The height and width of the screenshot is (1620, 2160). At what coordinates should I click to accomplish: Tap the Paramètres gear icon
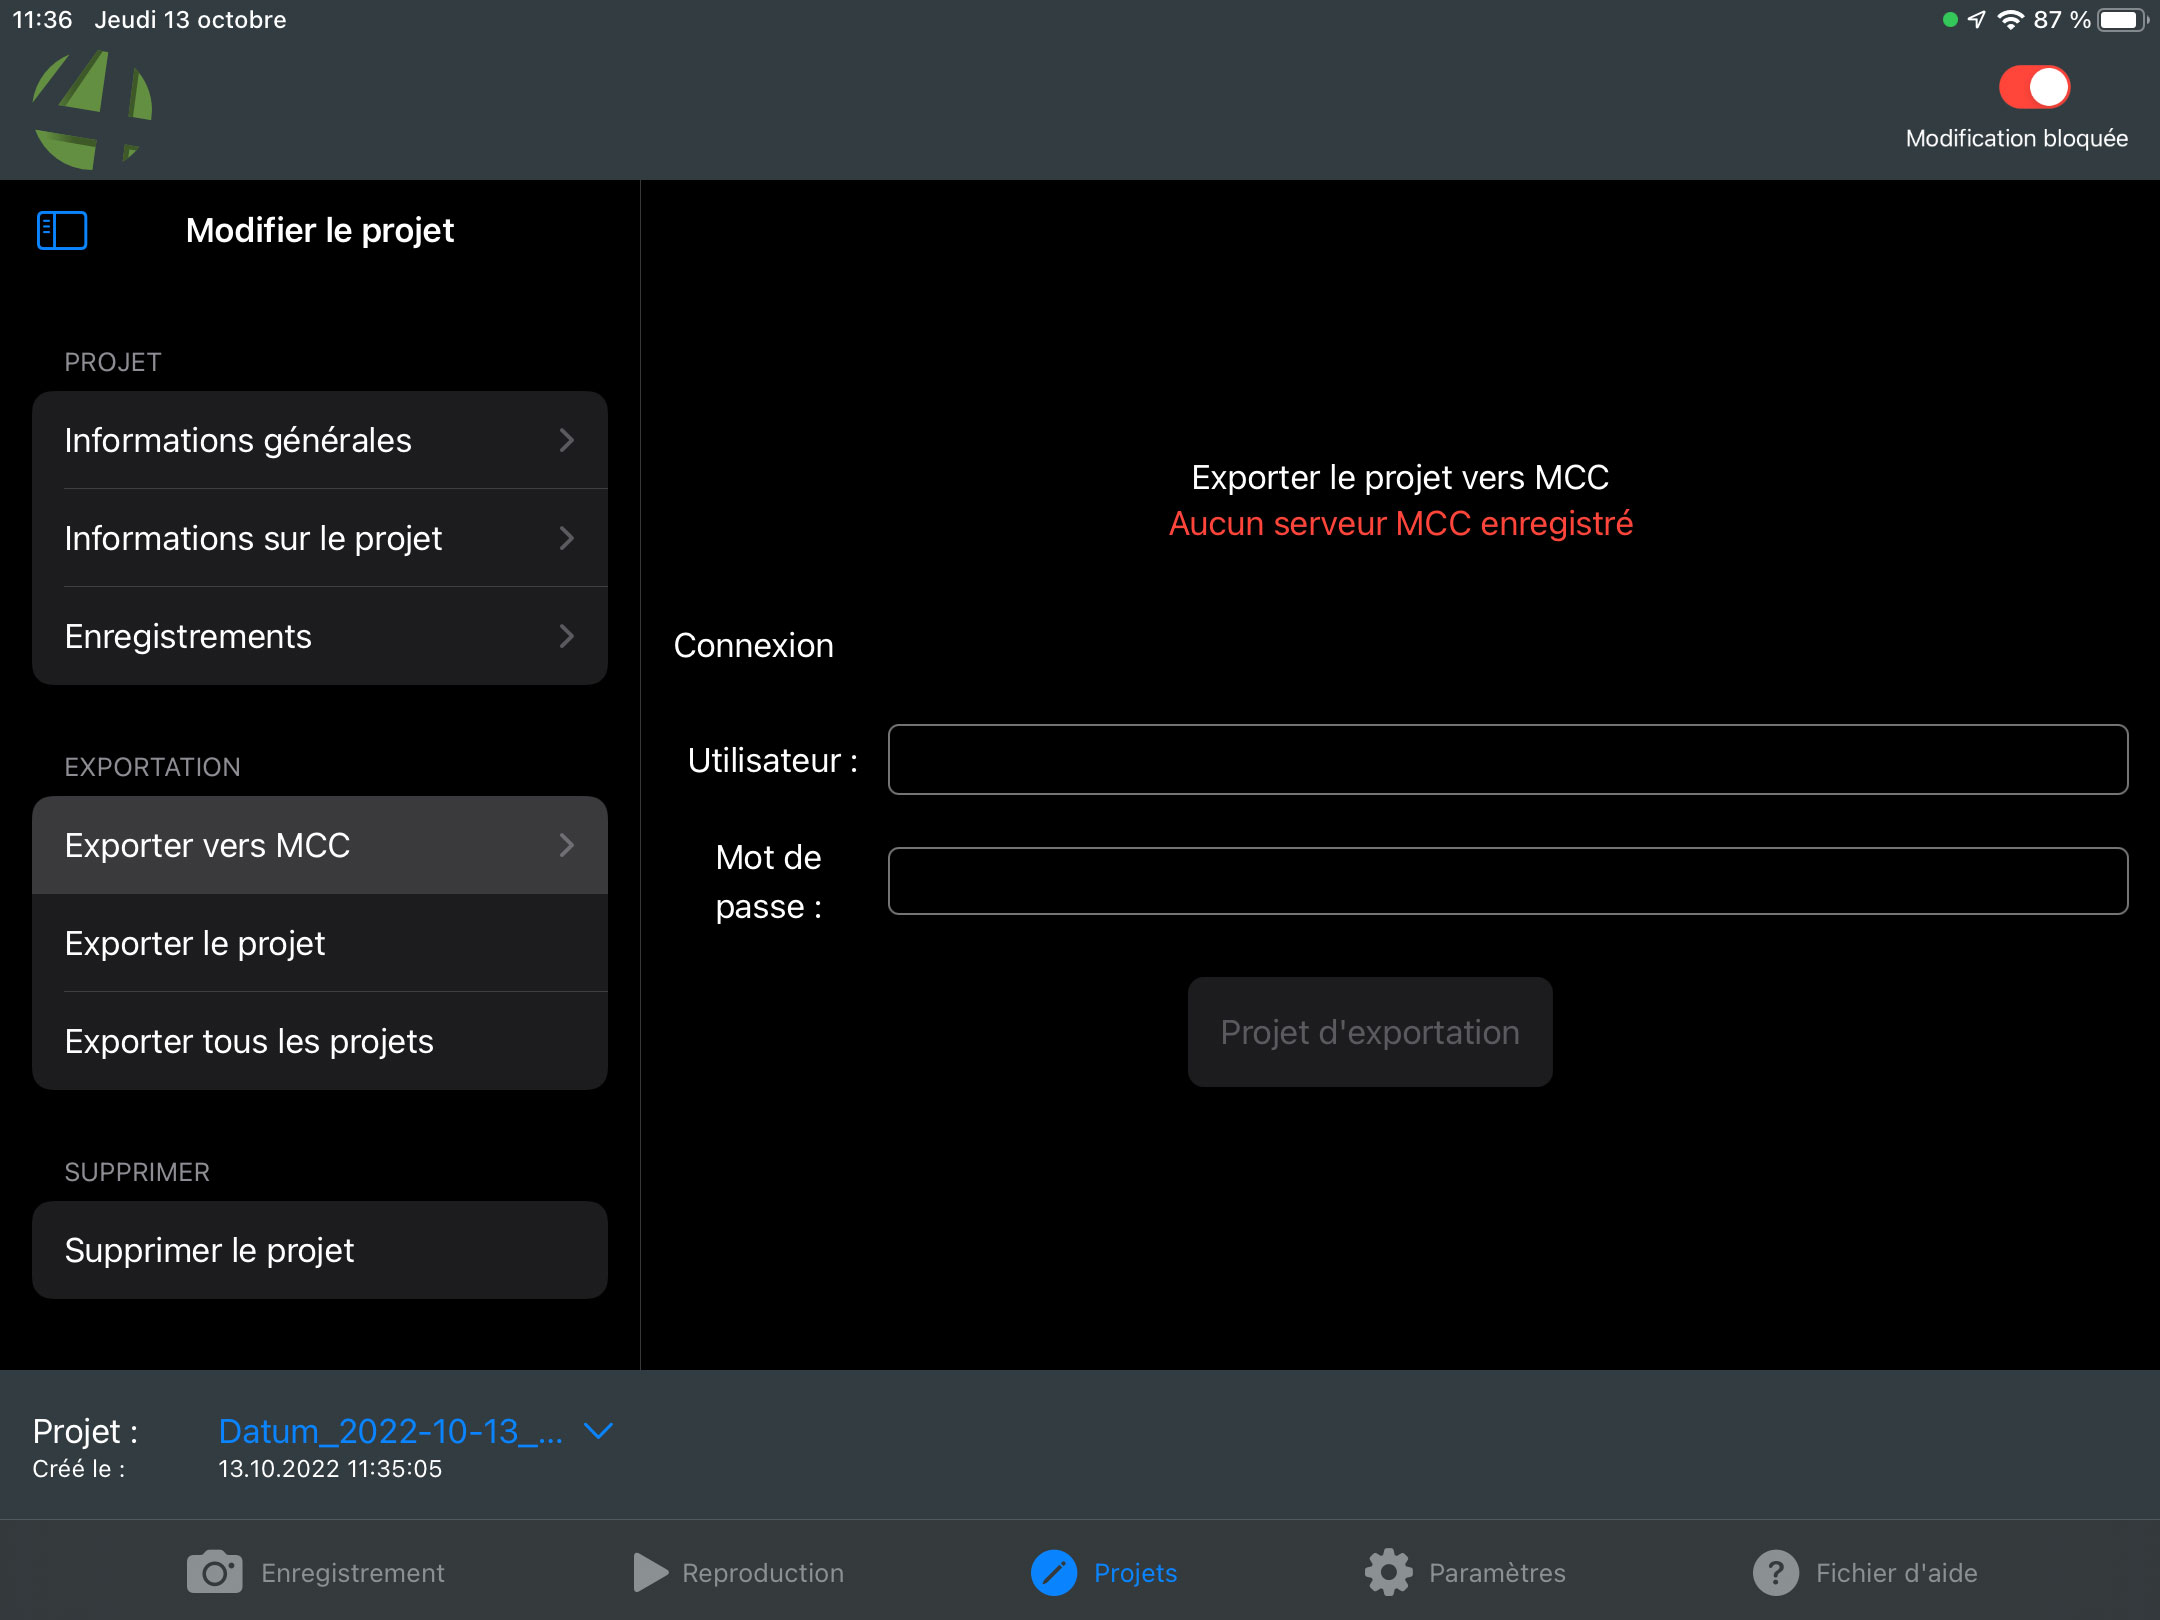pyautogui.click(x=1388, y=1572)
